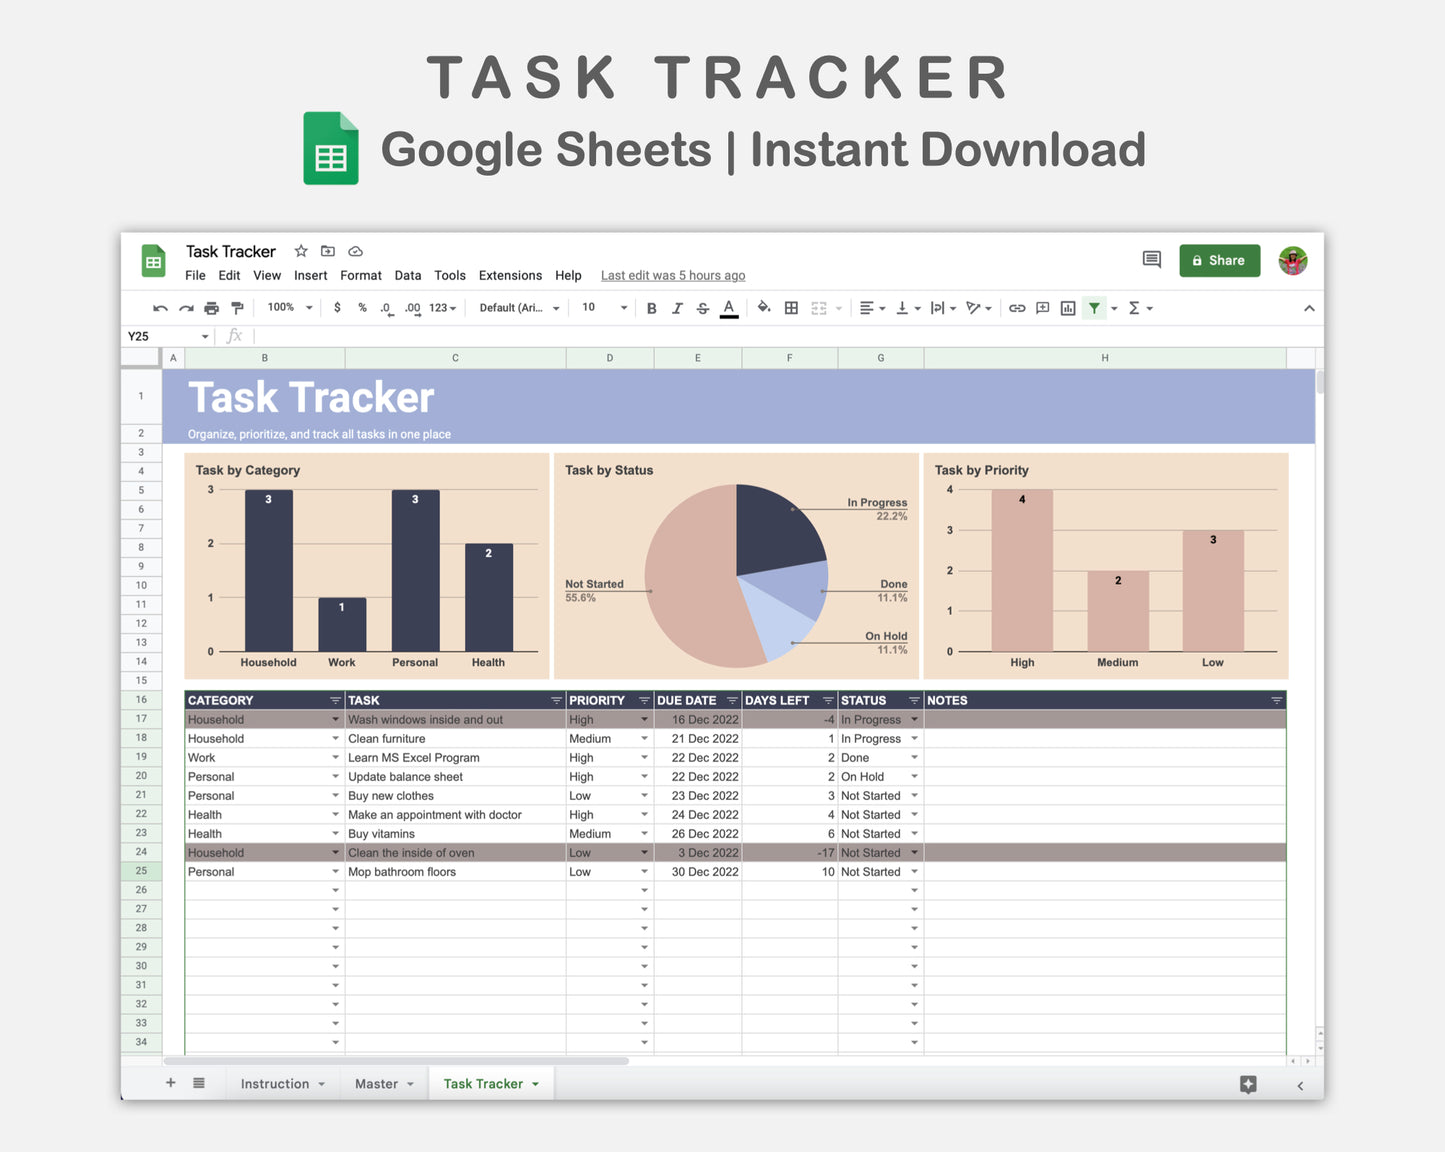The height and width of the screenshot is (1152, 1445).
Task: Click the Percent format icon
Action: tap(362, 308)
